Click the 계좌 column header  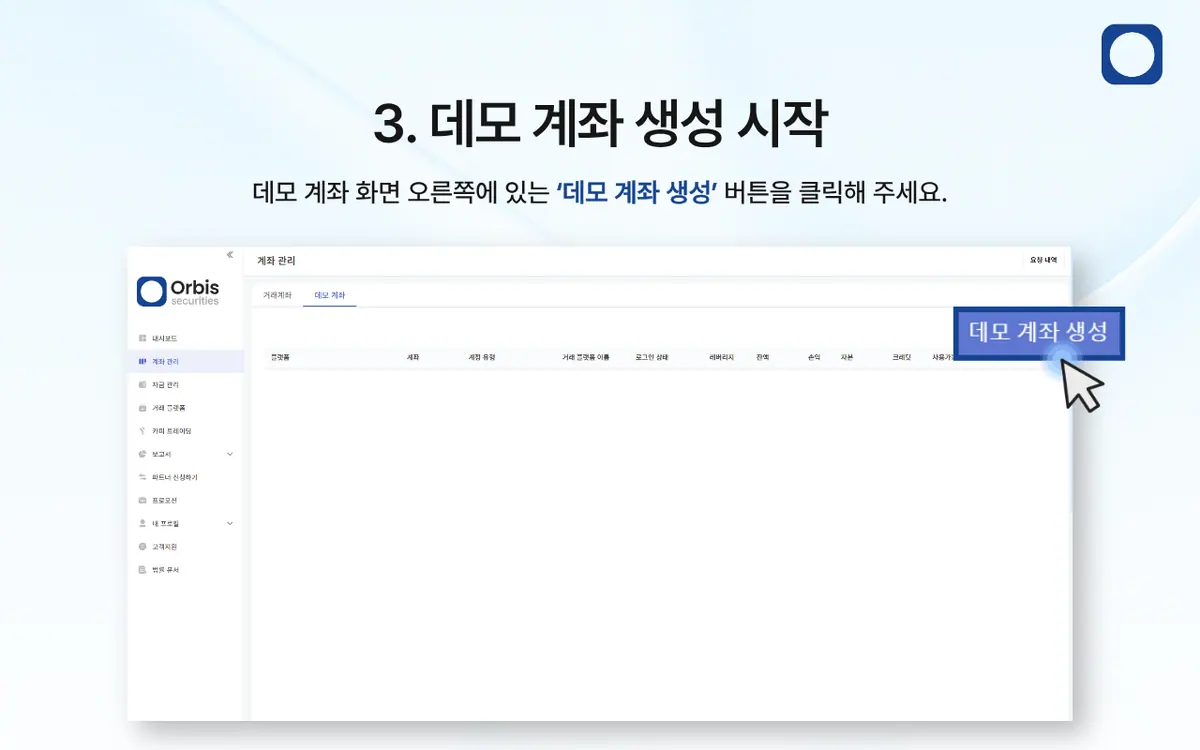[x=413, y=357]
